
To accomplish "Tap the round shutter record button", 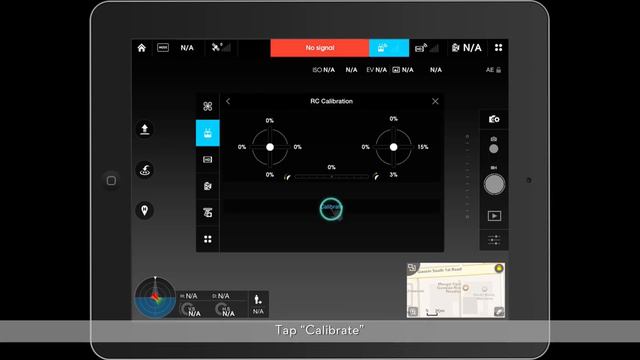I will tap(494, 184).
